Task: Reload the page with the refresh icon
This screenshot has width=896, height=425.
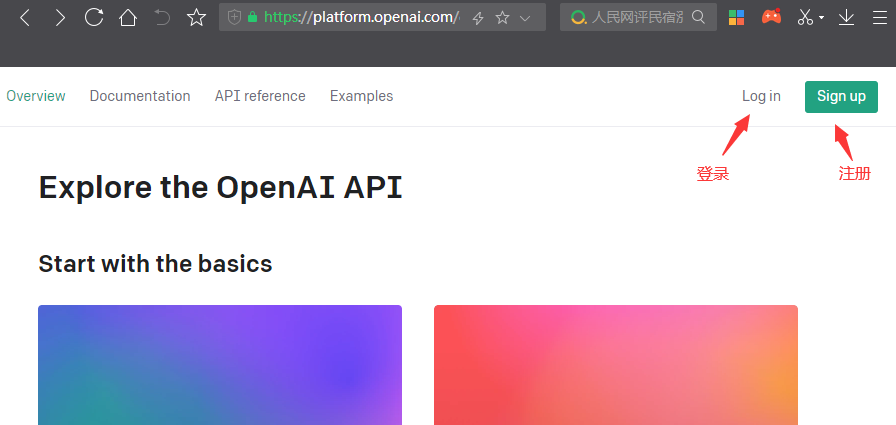Action: pyautogui.click(x=94, y=17)
